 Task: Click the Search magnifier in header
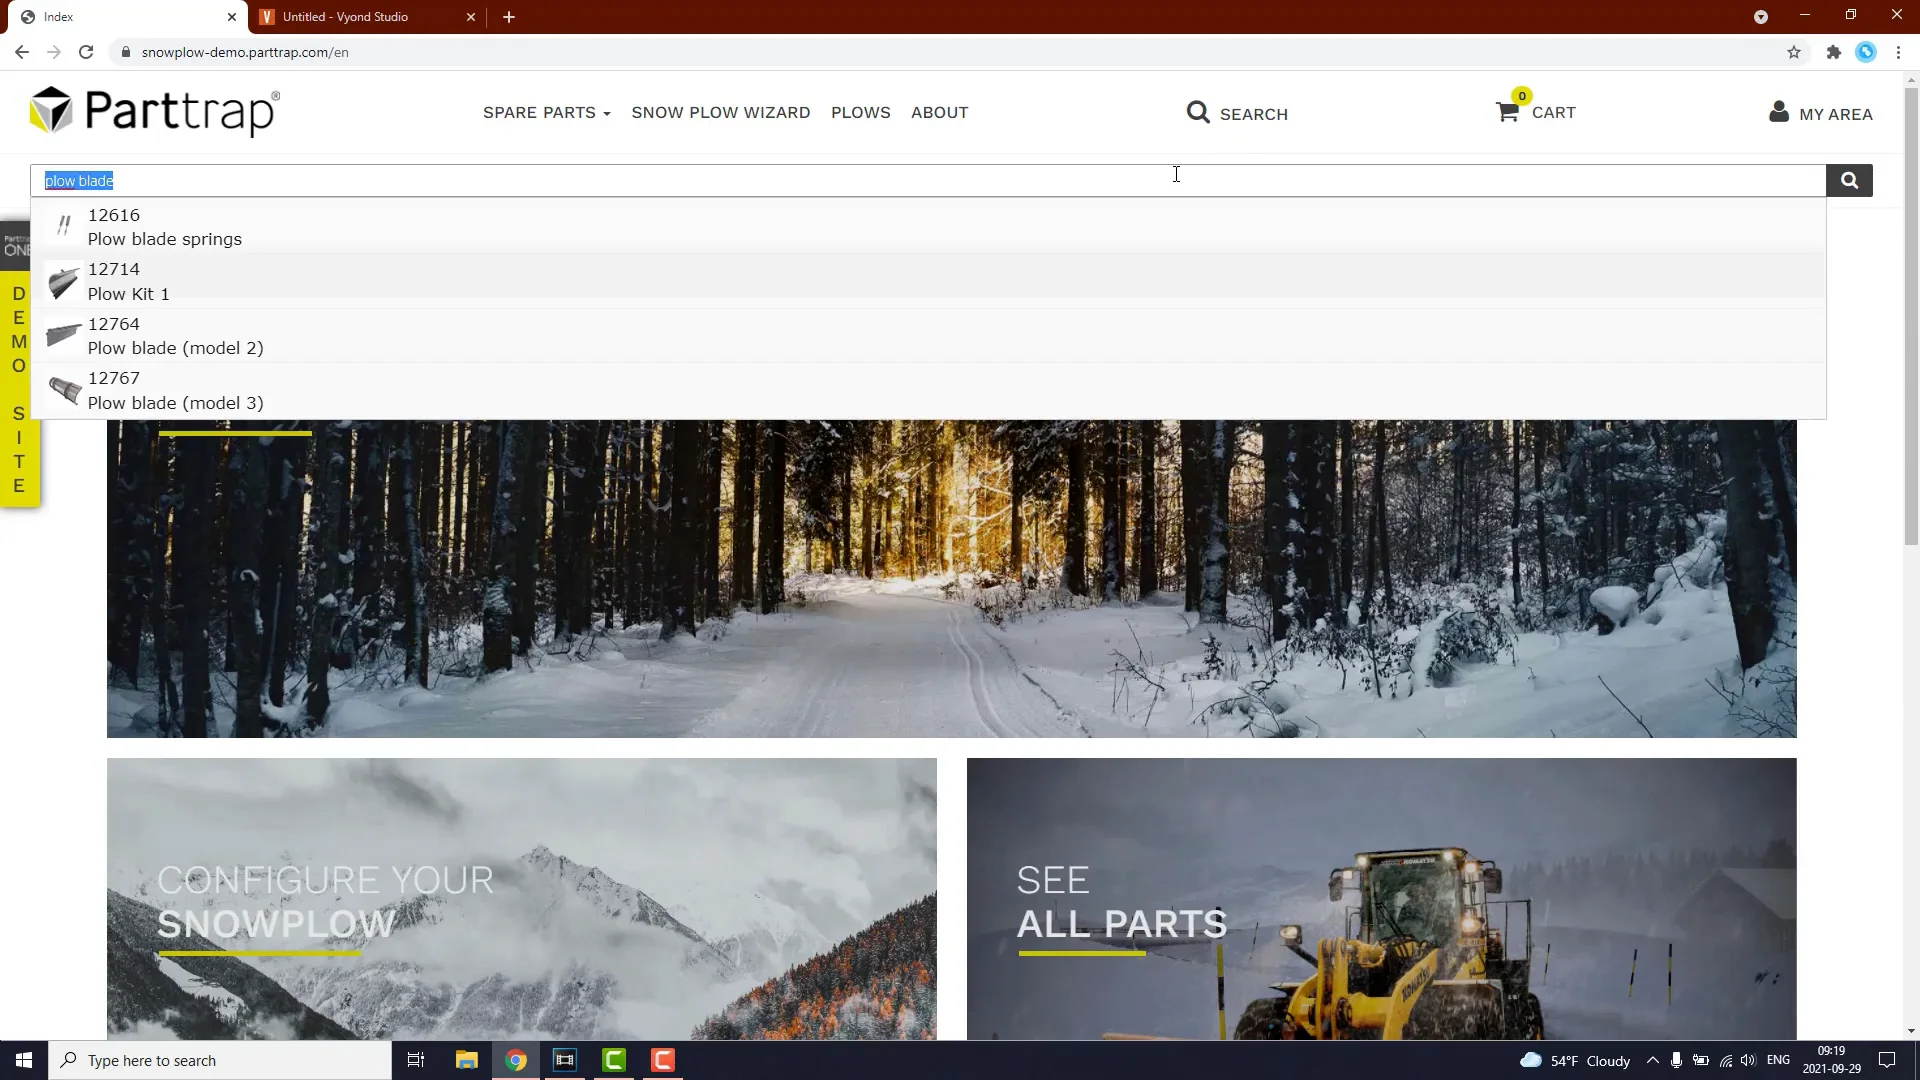point(1198,112)
